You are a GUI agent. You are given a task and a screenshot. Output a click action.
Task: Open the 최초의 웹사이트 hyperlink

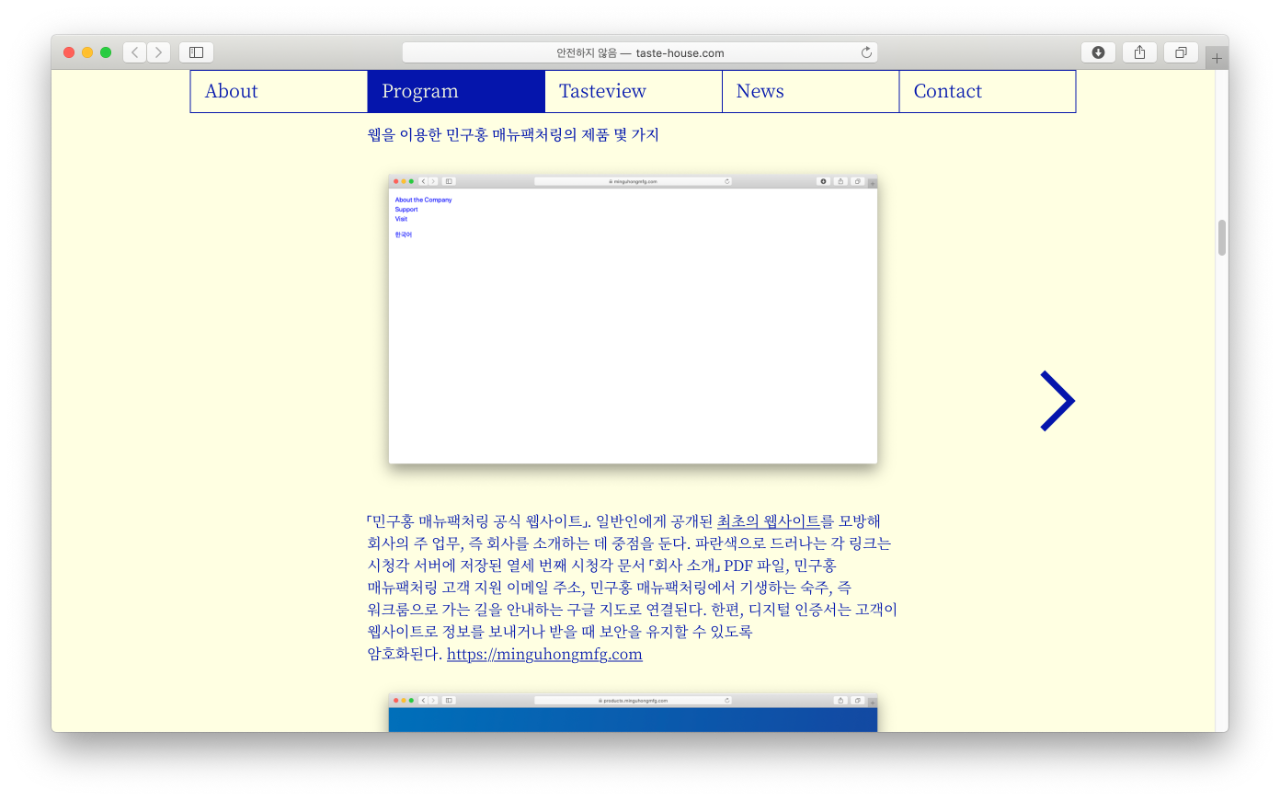pyautogui.click(x=768, y=521)
